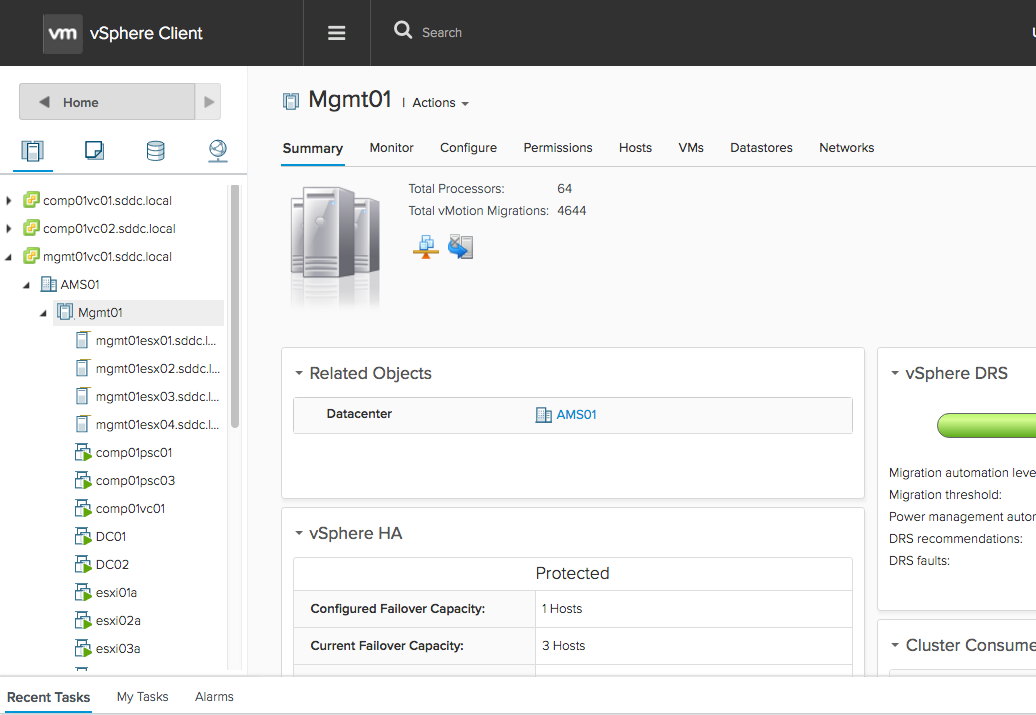The image size is (1036, 715).
Task: Select esxi03a VM in tree
Action: pos(118,648)
